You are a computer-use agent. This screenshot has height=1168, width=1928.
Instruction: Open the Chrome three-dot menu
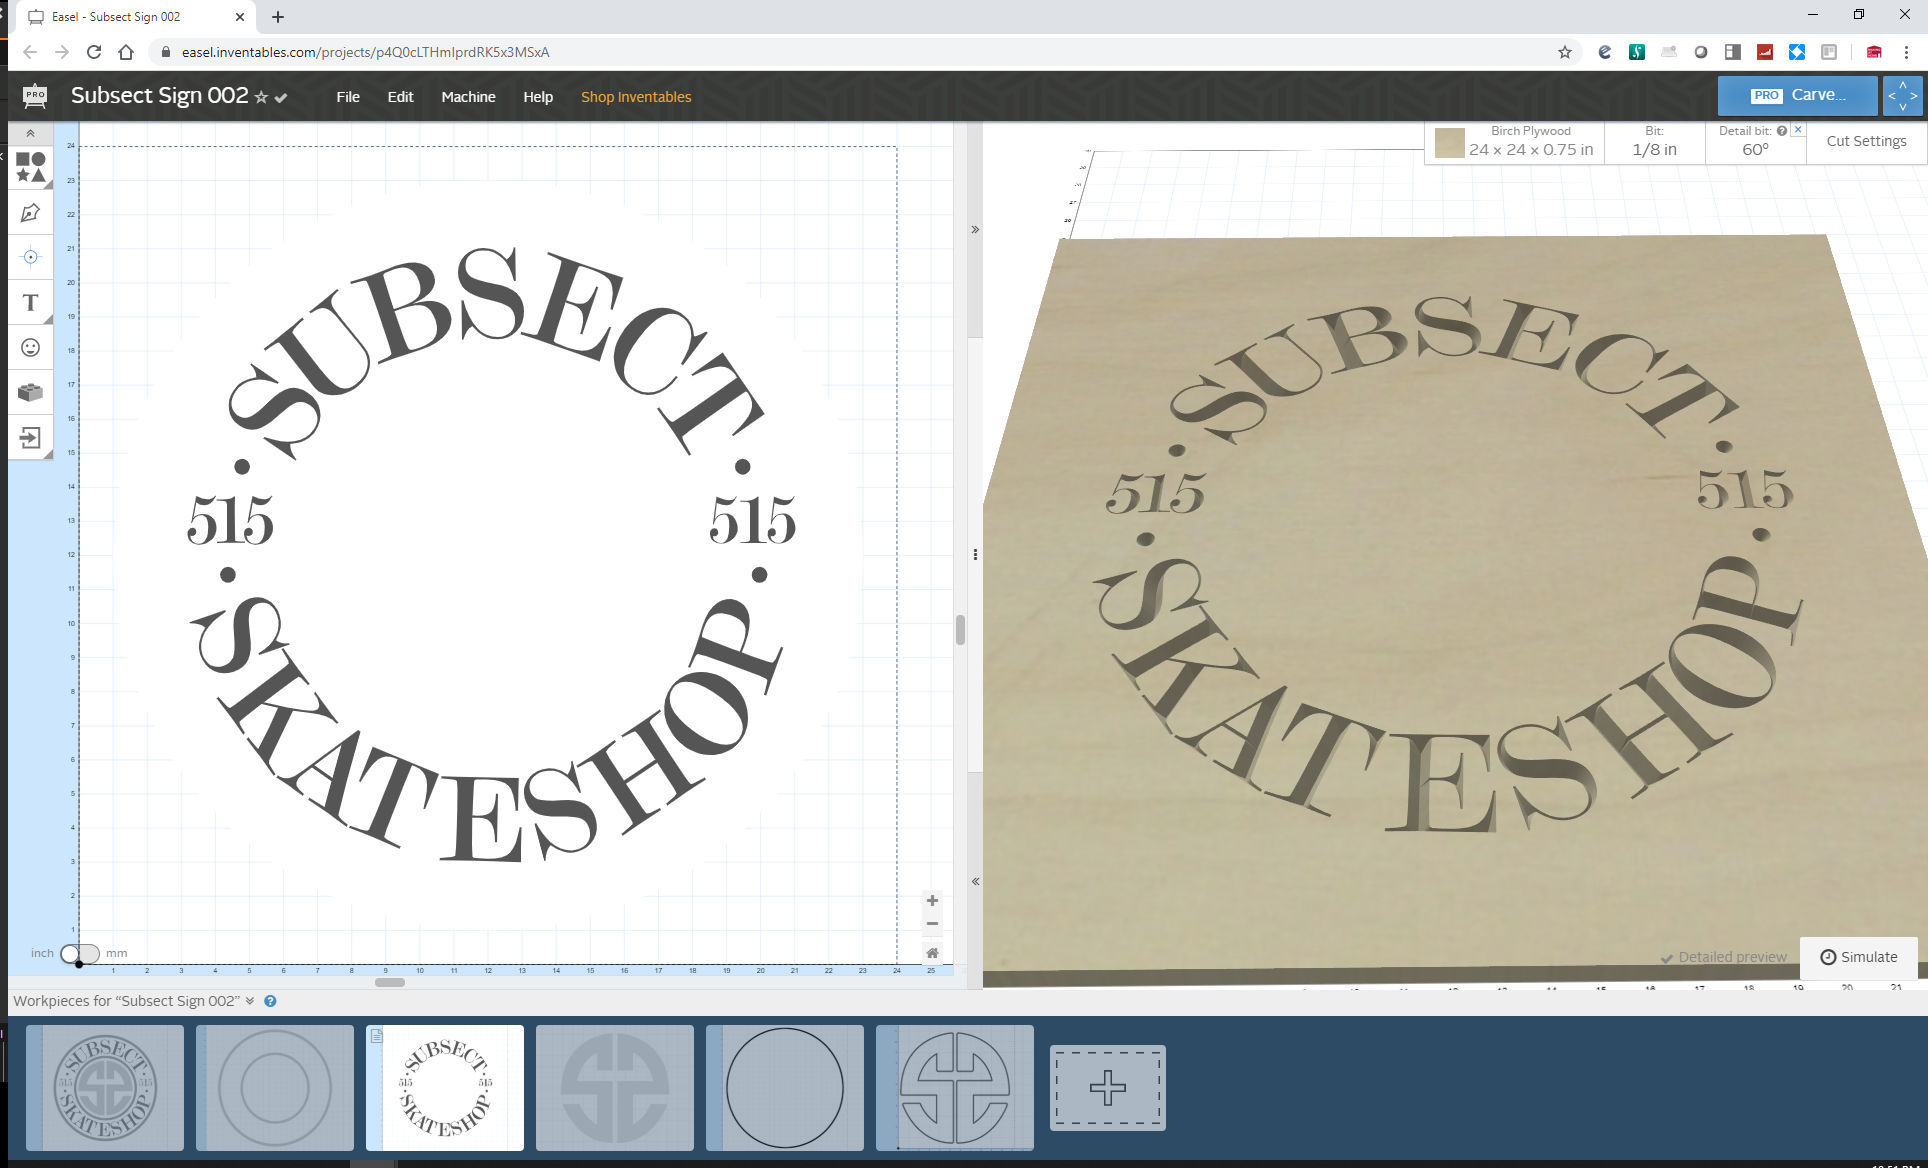tap(1907, 52)
